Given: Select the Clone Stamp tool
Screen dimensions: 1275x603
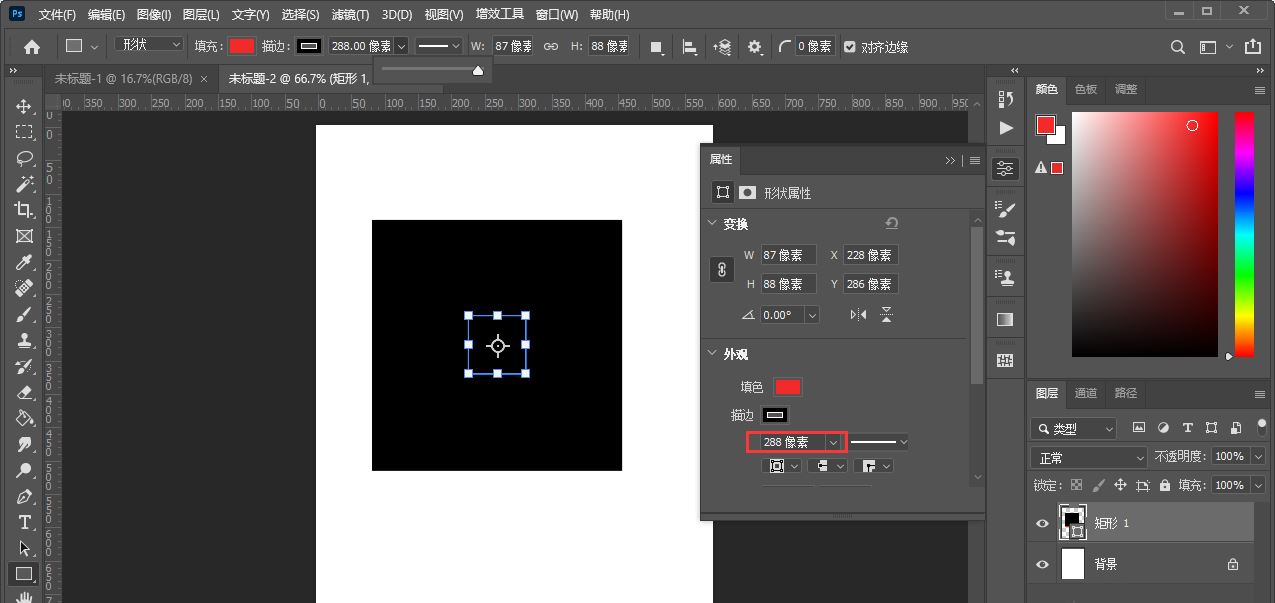Looking at the screenshot, I should pyautogui.click(x=24, y=340).
